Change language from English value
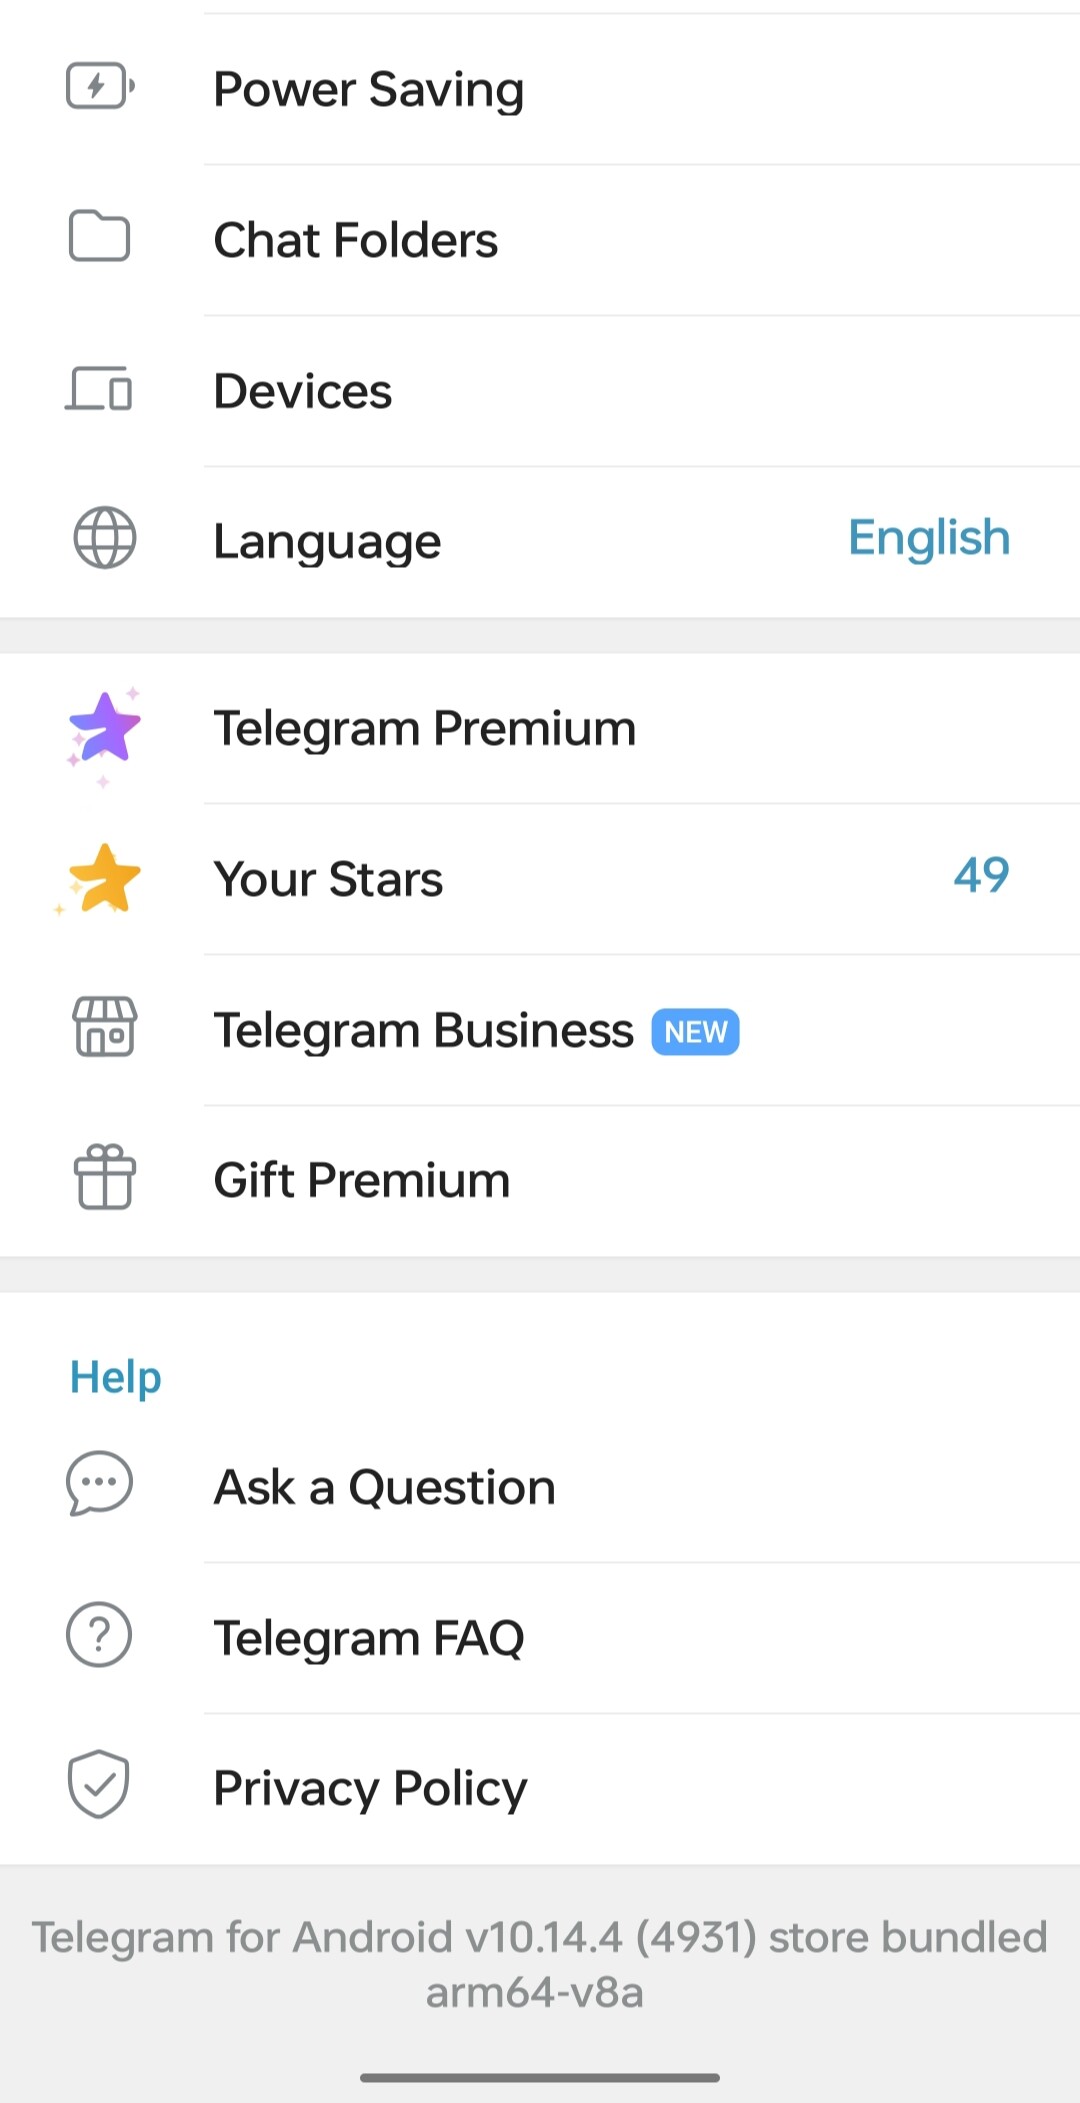Screen dimensions: 1080x2103 click(929, 539)
